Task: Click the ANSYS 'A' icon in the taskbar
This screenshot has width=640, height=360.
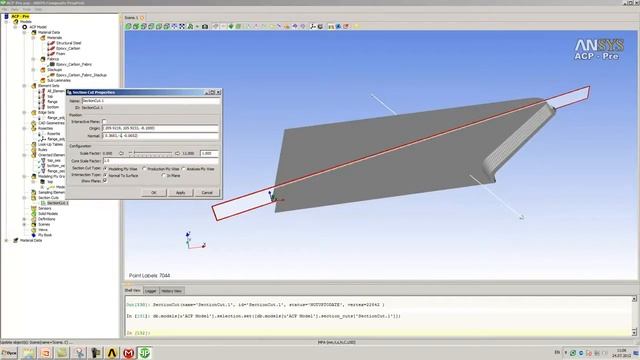Action: coord(112,353)
